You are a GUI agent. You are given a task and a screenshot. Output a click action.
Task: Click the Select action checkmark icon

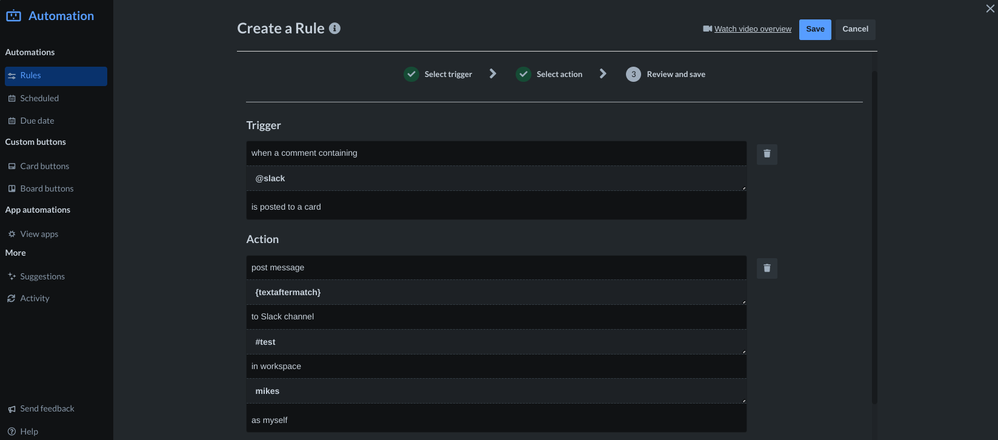coord(523,74)
